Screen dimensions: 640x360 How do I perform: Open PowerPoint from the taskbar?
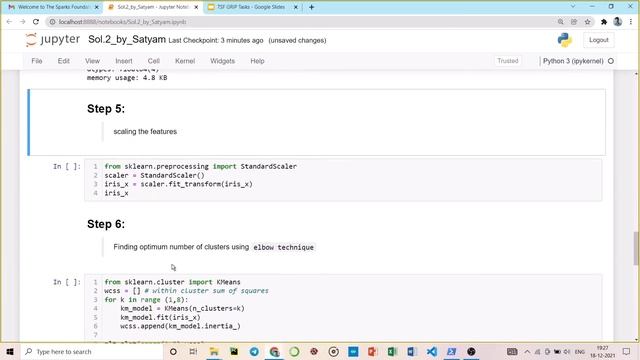pyautogui.click(x=372, y=351)
